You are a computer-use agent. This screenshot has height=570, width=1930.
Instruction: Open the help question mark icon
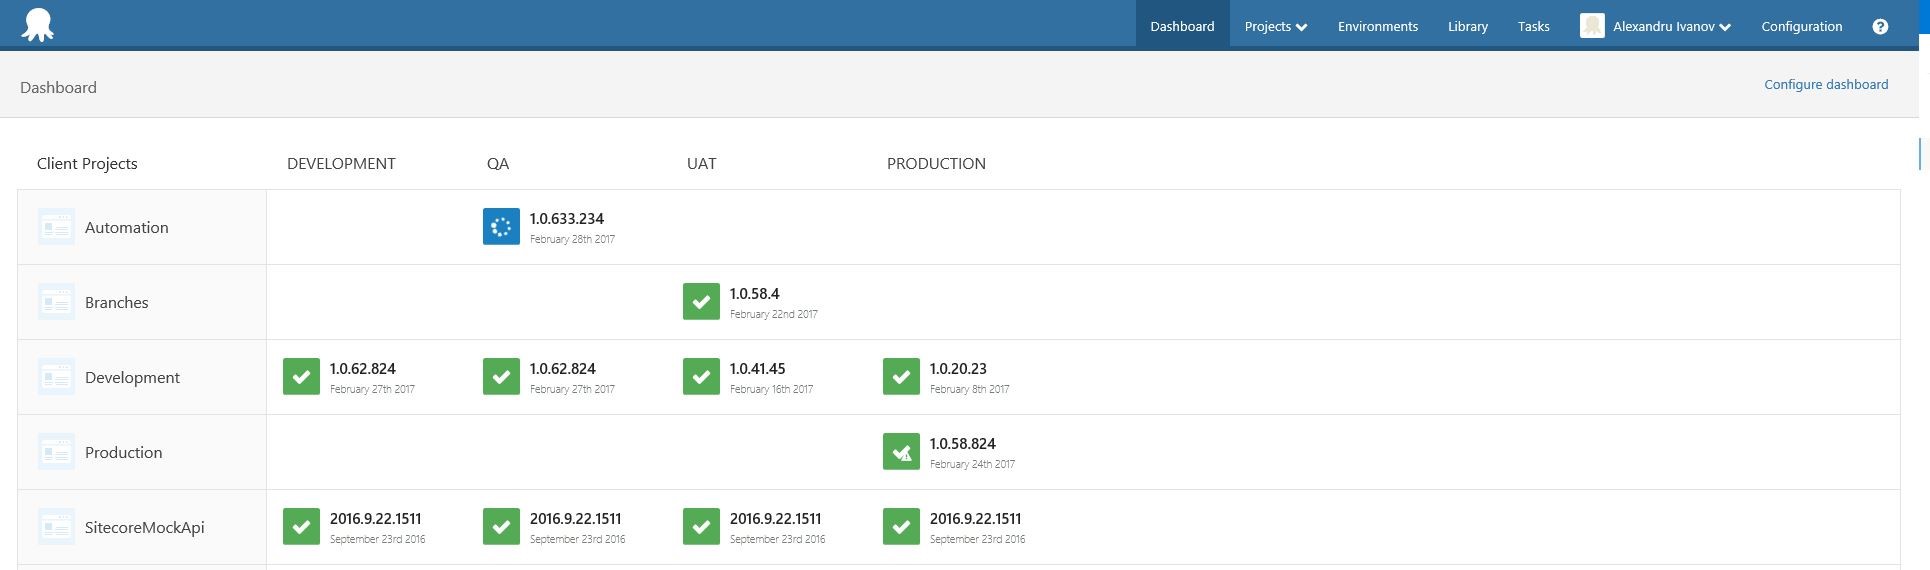click(1880, 27)
